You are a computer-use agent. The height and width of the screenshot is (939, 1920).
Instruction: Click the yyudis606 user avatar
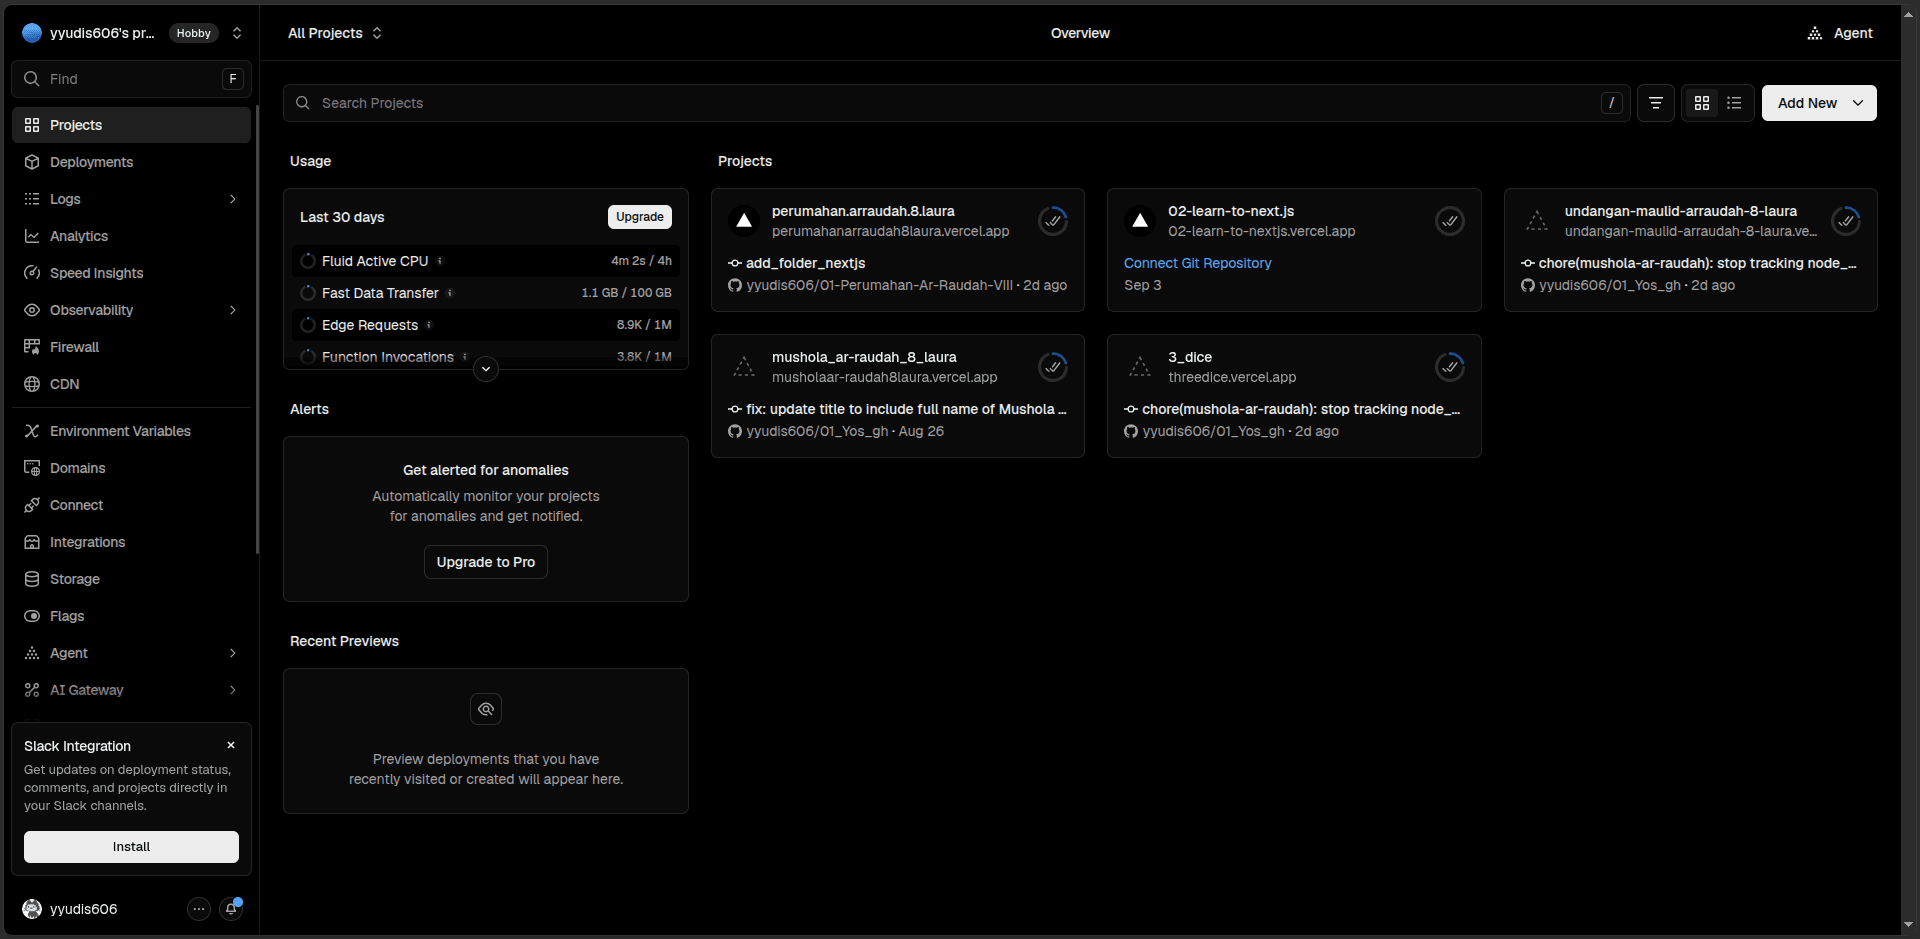click(x=32, y=909)
